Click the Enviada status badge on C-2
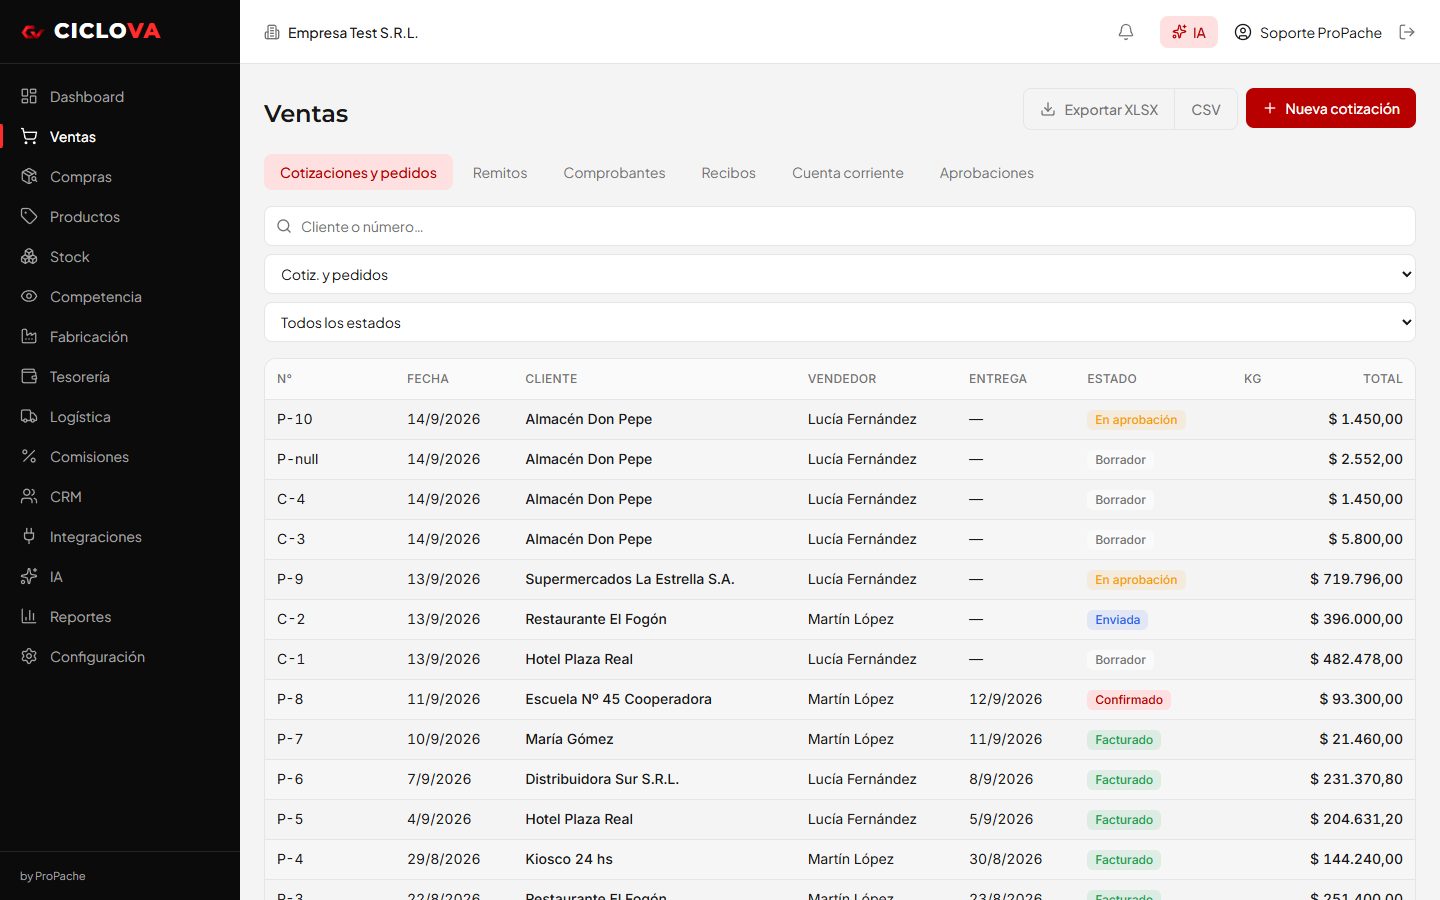The height and width of the screenshot is (900, 1440). [1117, 619]
